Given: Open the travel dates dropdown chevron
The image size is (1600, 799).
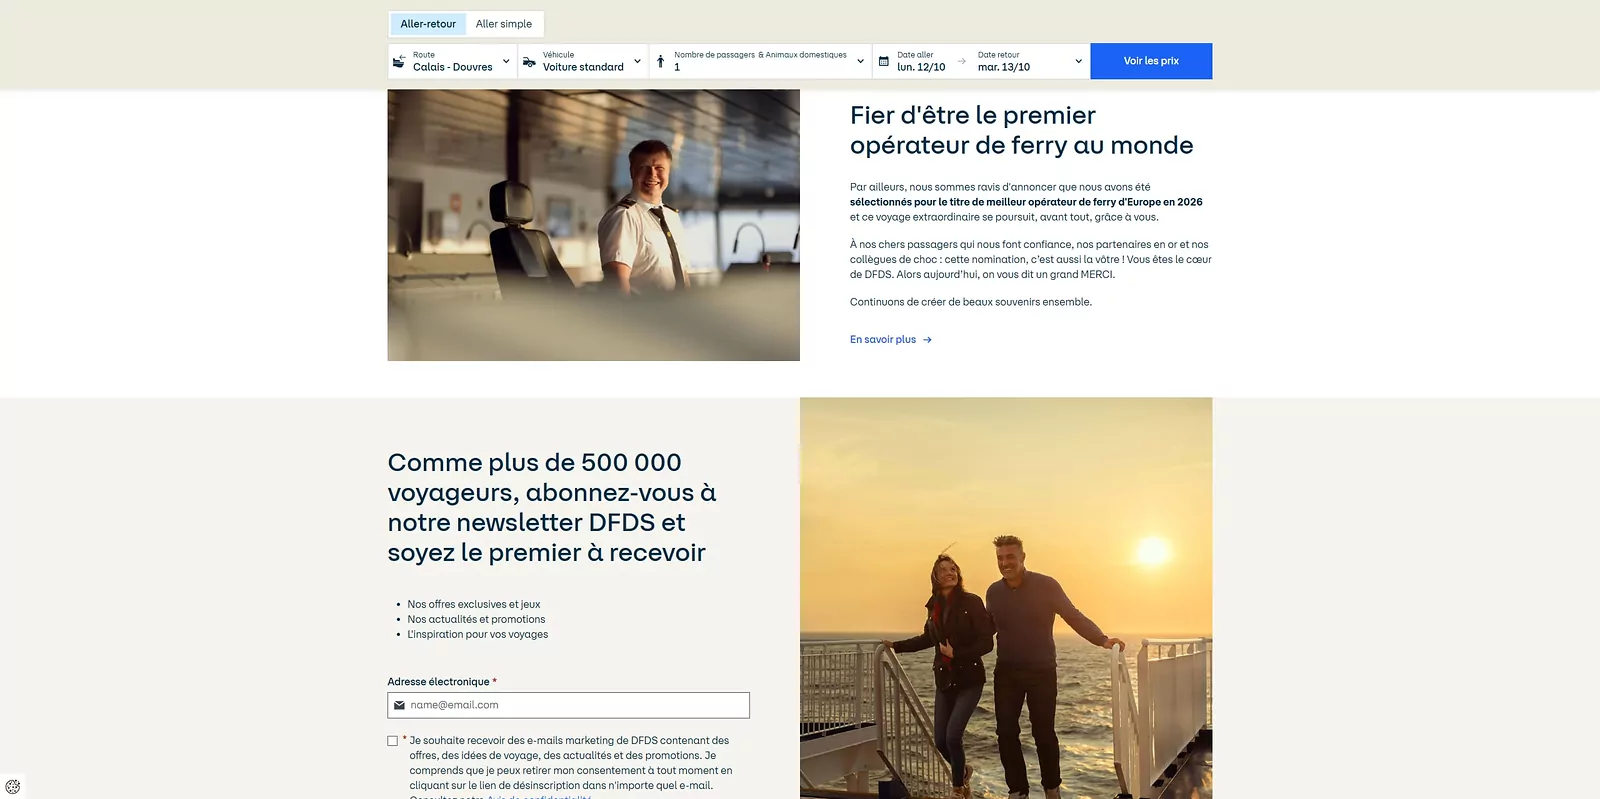Looking at the screenshot, I should [x=1078, y=62].
